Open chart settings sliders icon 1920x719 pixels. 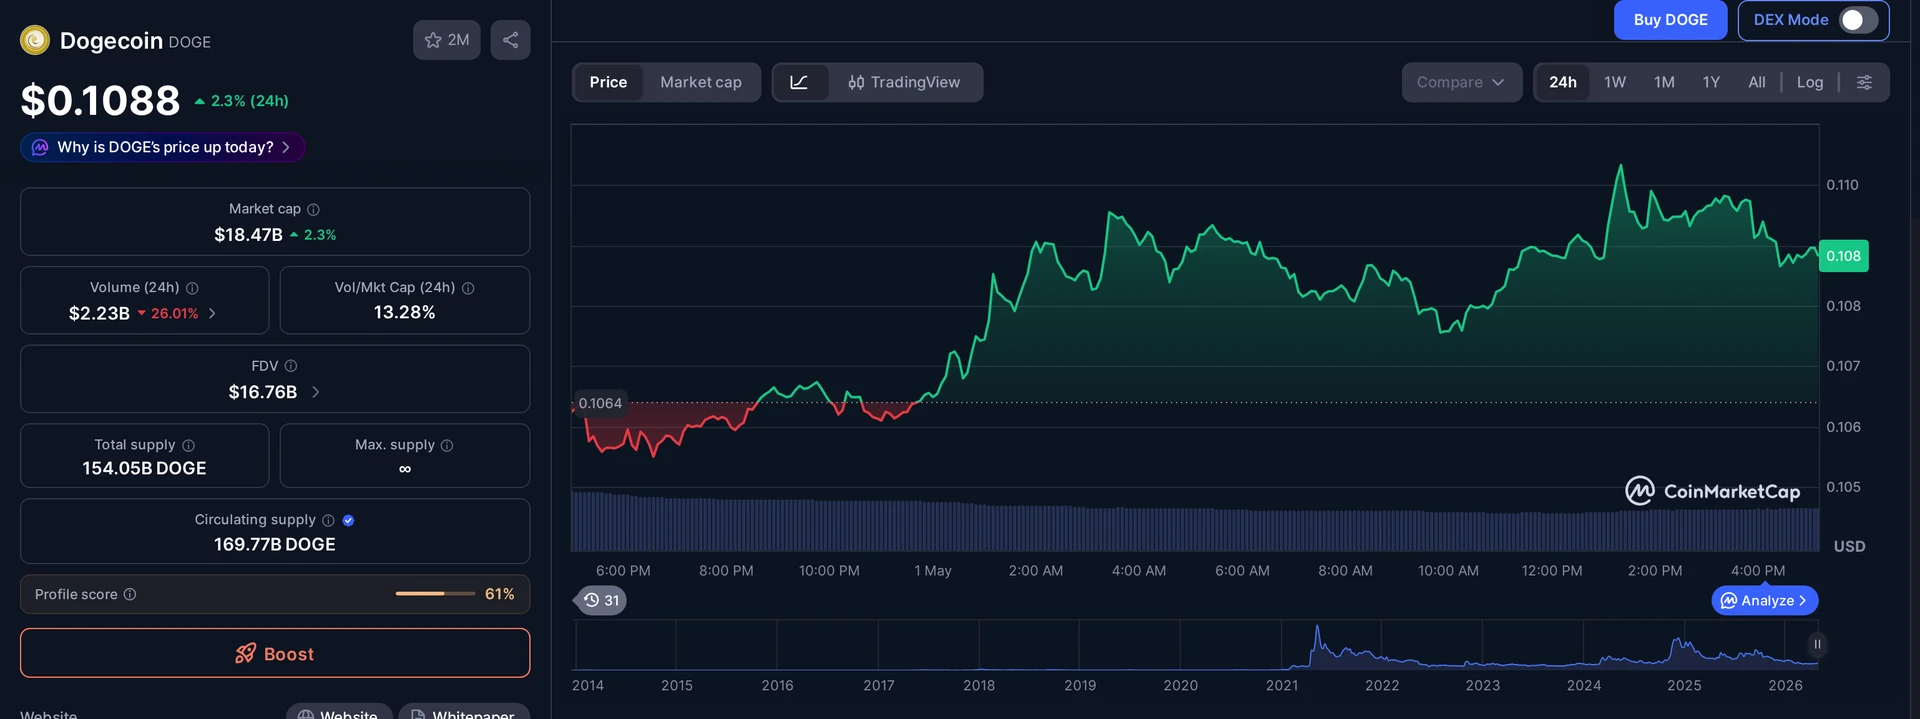[1864, 82]
